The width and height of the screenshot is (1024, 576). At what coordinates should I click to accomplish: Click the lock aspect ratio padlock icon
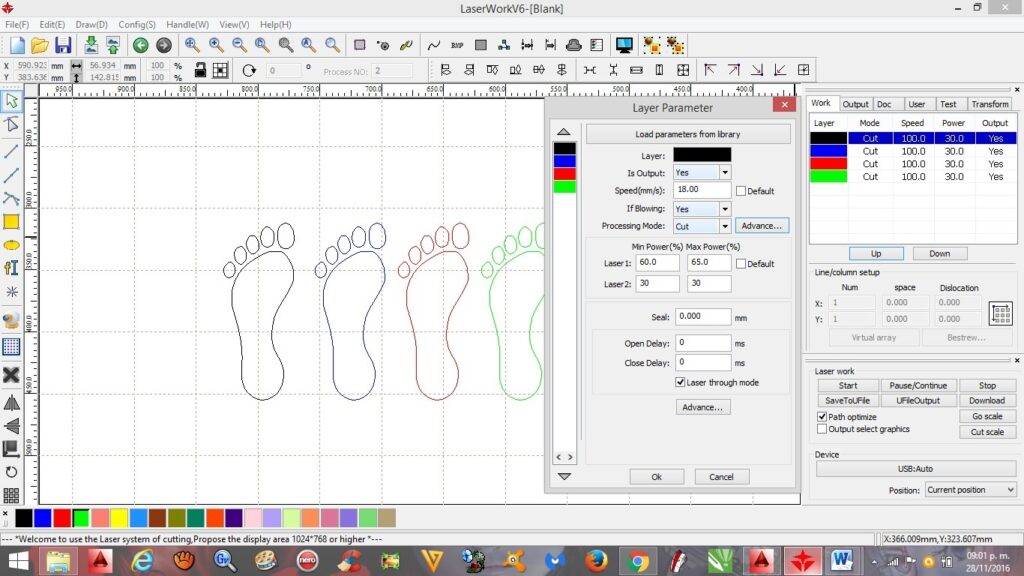pos(200,70)
